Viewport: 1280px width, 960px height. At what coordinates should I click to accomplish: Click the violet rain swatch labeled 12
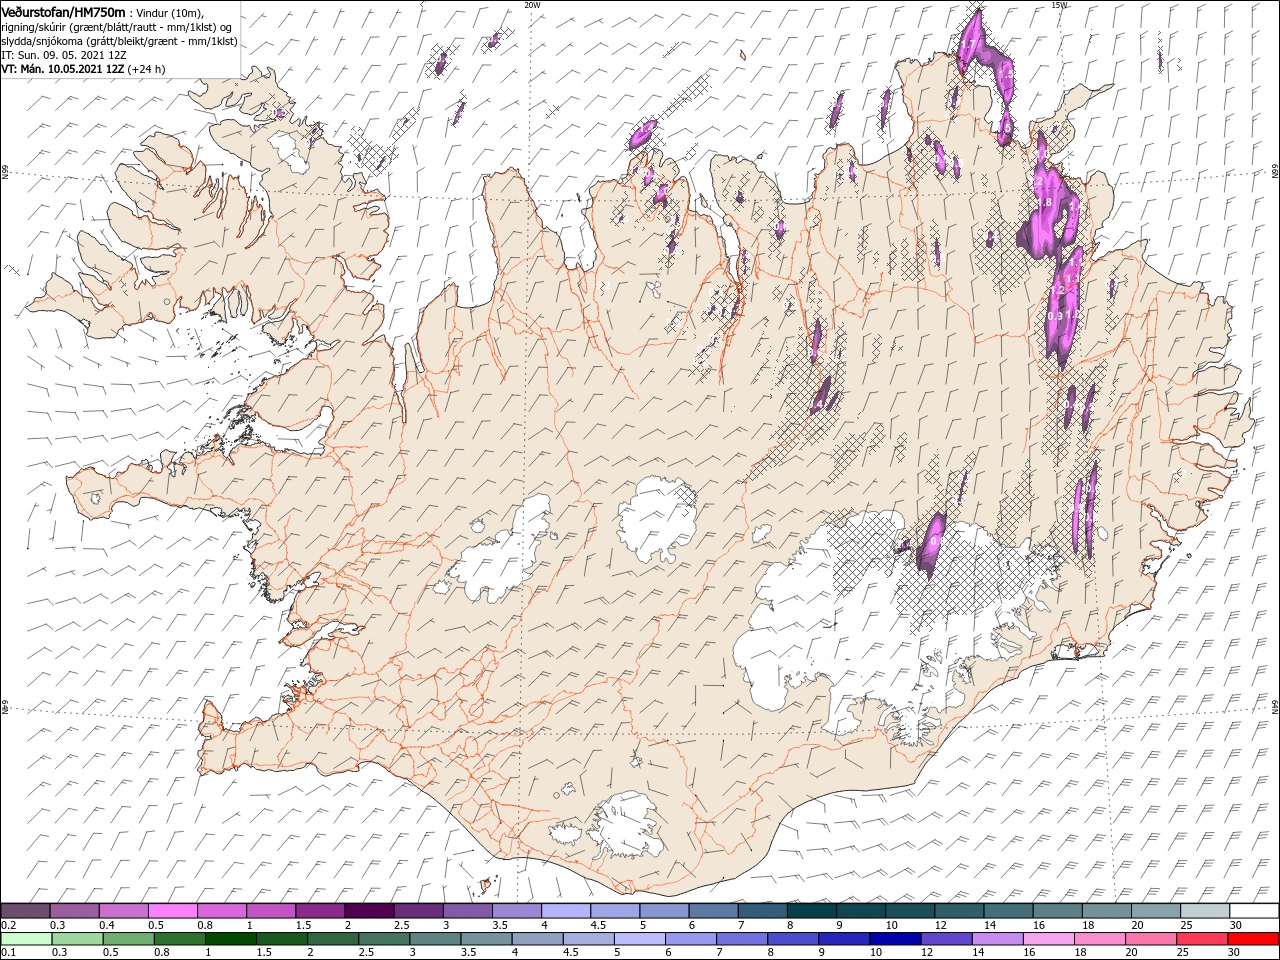tap(945, 939)
